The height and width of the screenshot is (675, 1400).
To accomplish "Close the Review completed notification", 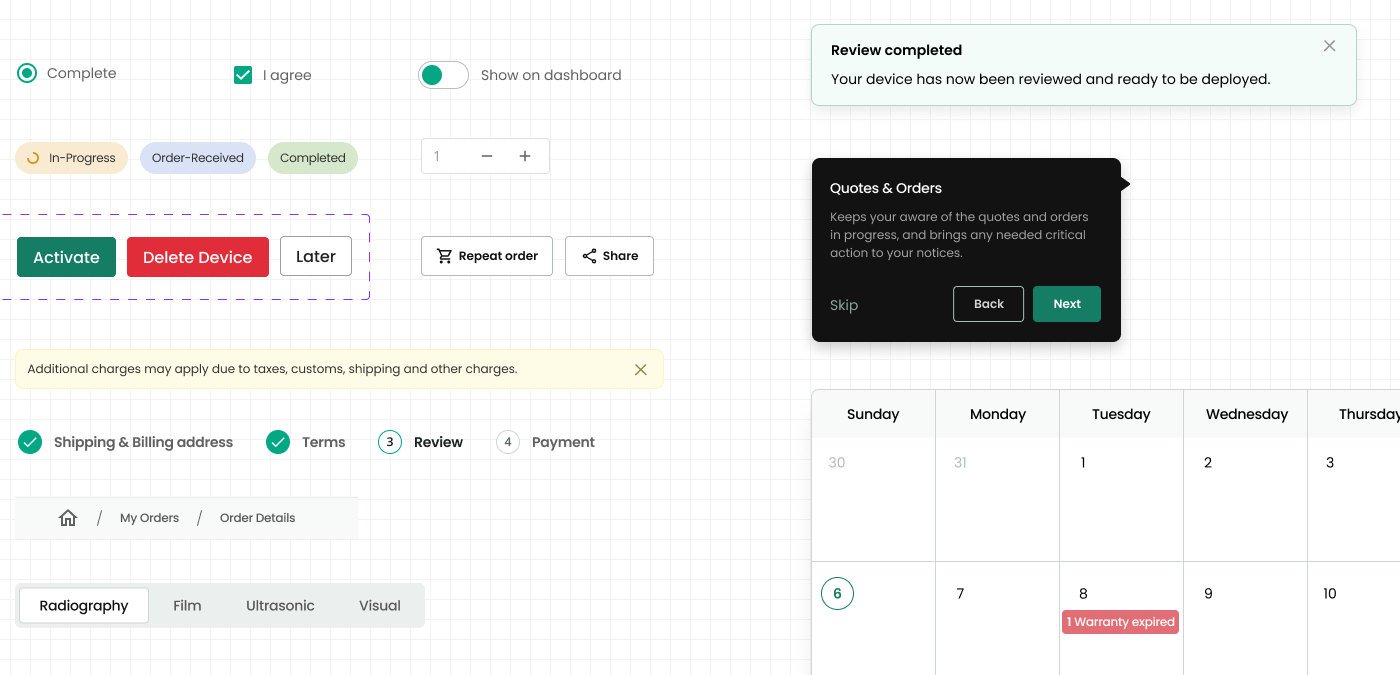I will 1329,46.
